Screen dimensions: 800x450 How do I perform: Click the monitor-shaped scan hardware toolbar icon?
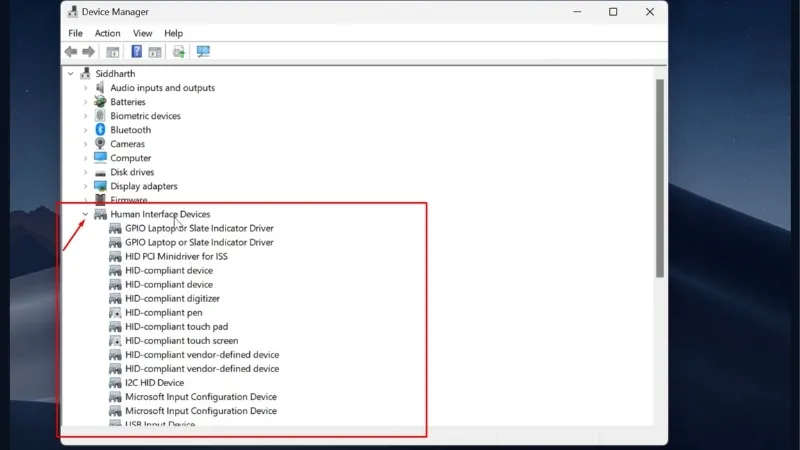click(203, 52)
